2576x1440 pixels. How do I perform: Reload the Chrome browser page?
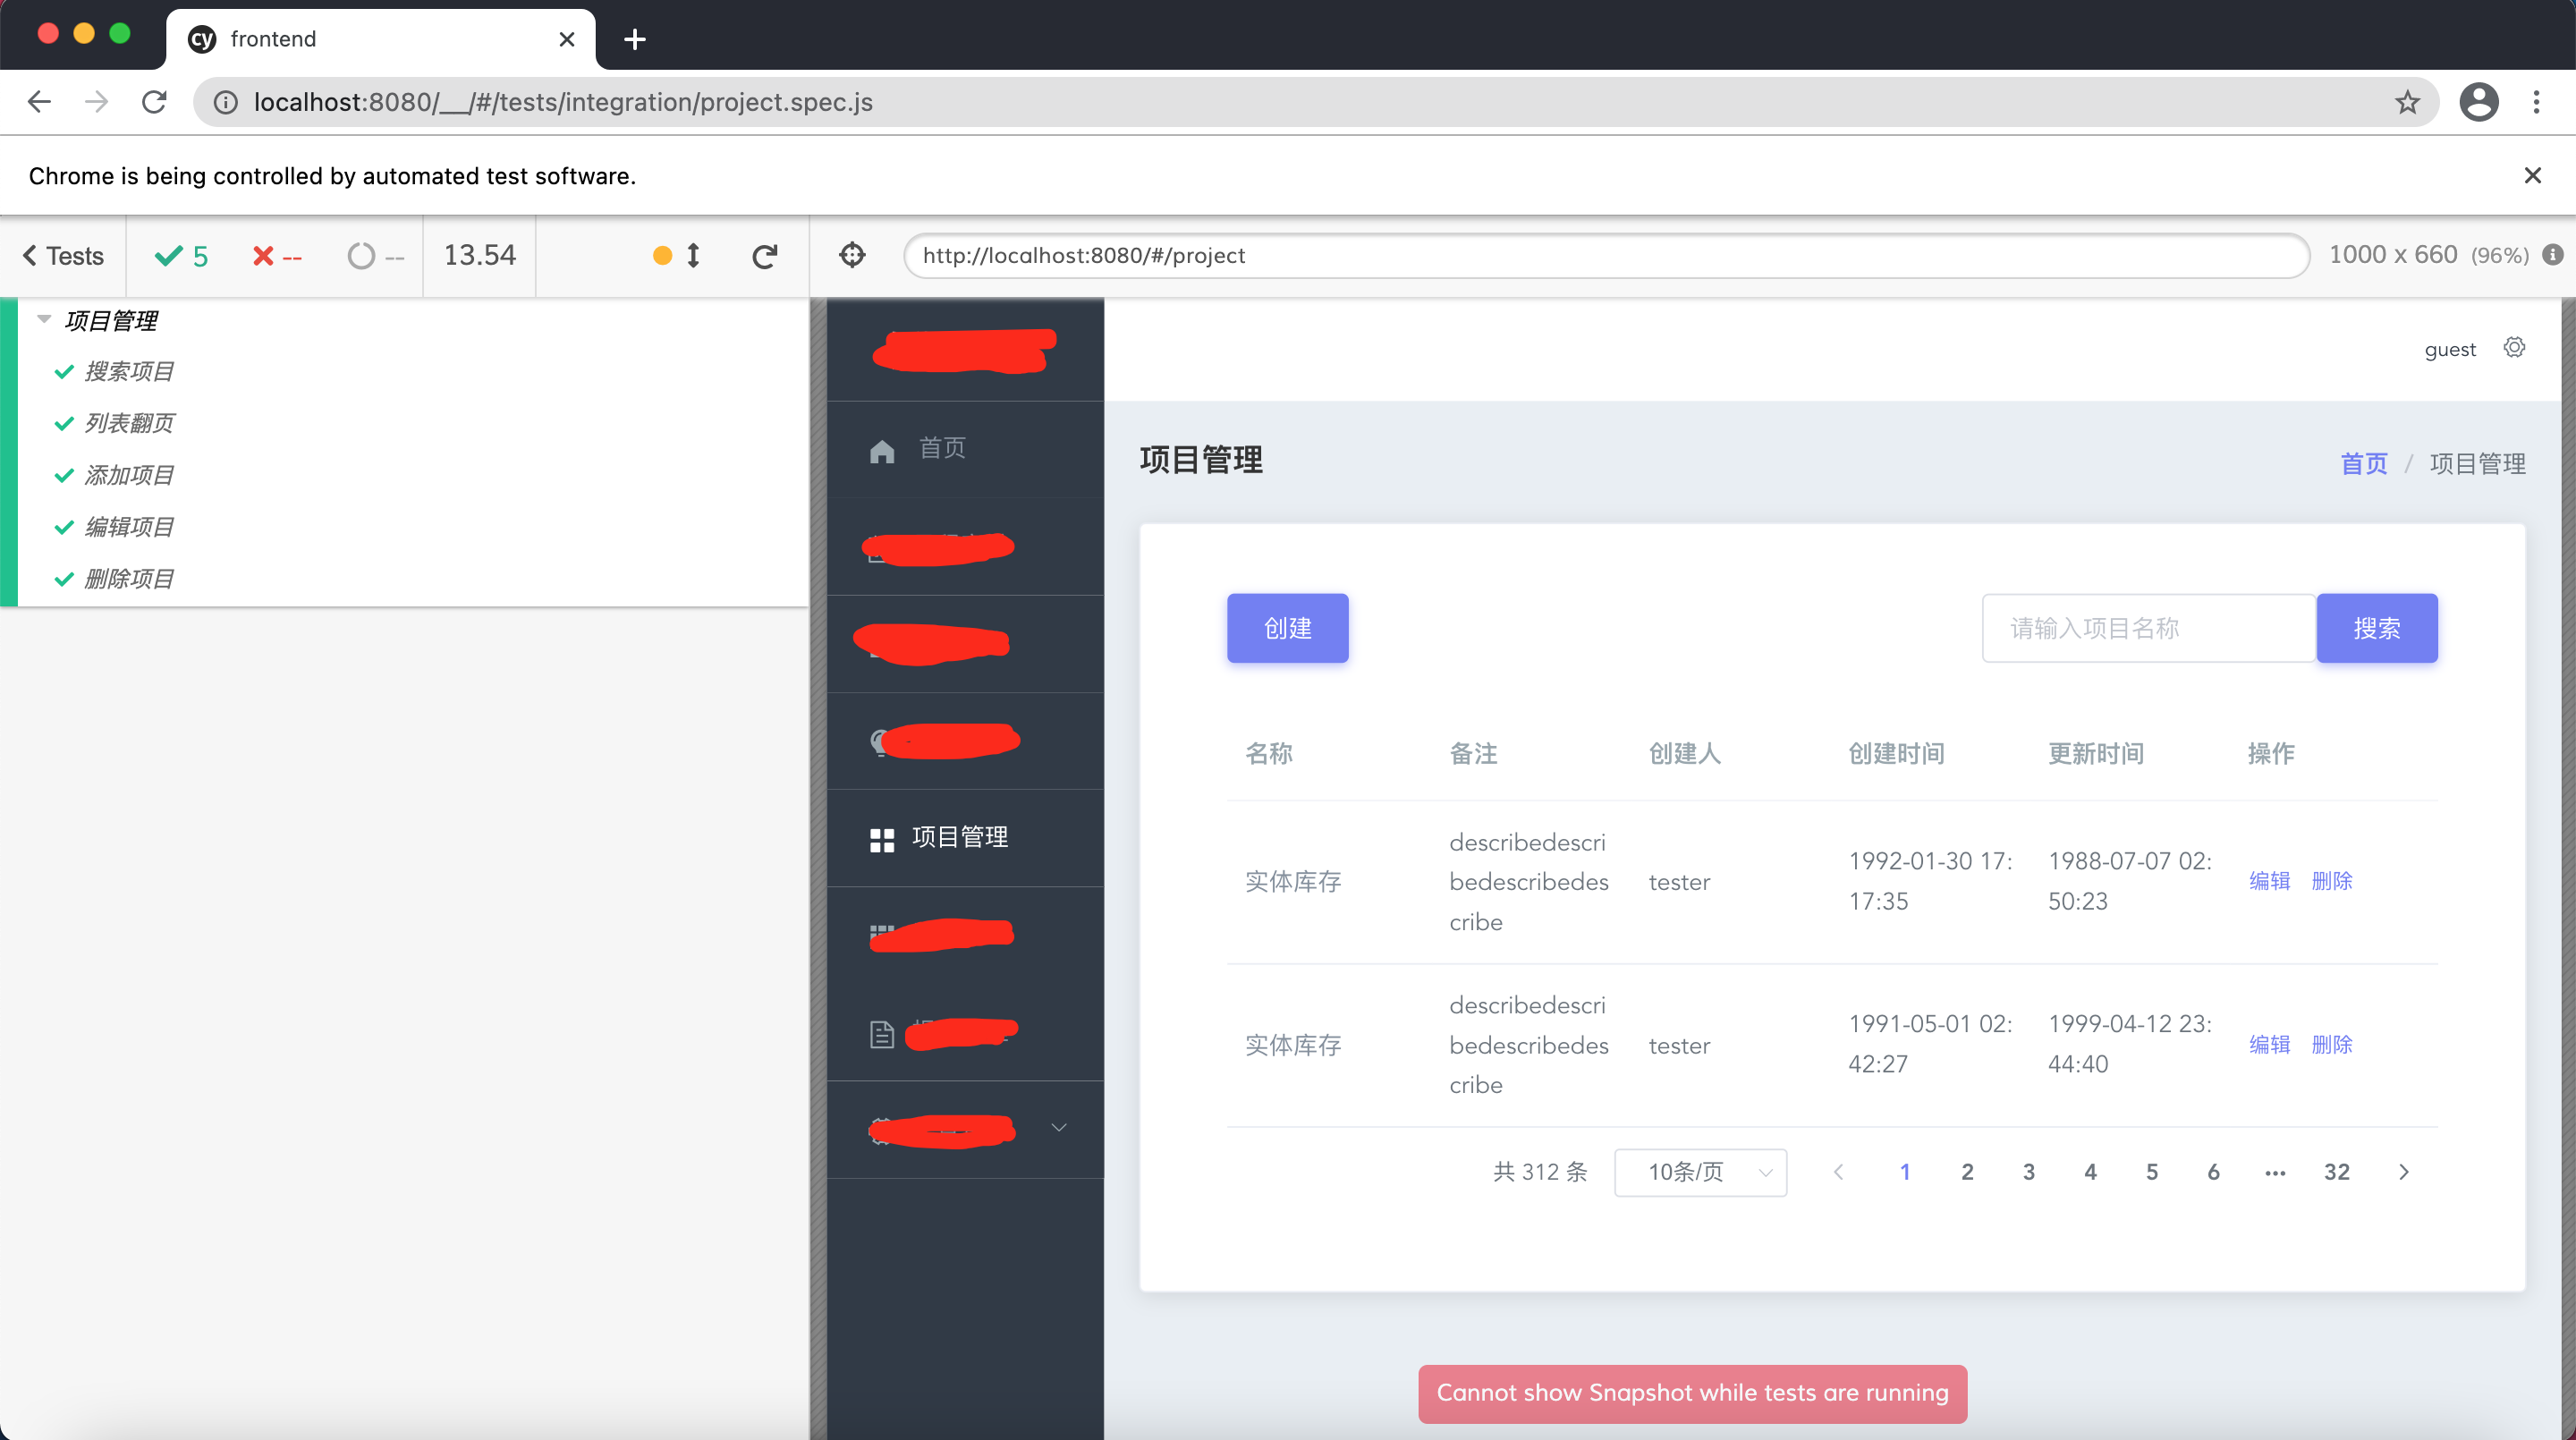(154, 102)
